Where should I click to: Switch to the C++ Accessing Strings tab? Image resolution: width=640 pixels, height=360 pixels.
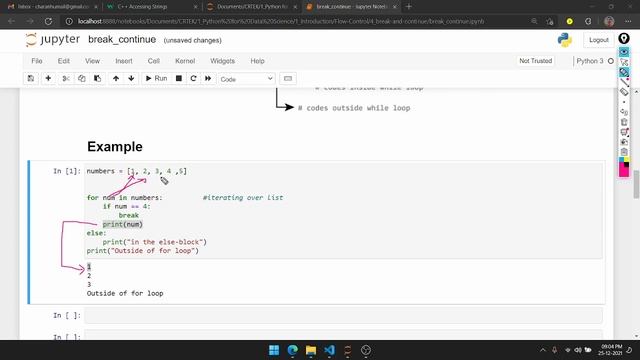[152, 7]
